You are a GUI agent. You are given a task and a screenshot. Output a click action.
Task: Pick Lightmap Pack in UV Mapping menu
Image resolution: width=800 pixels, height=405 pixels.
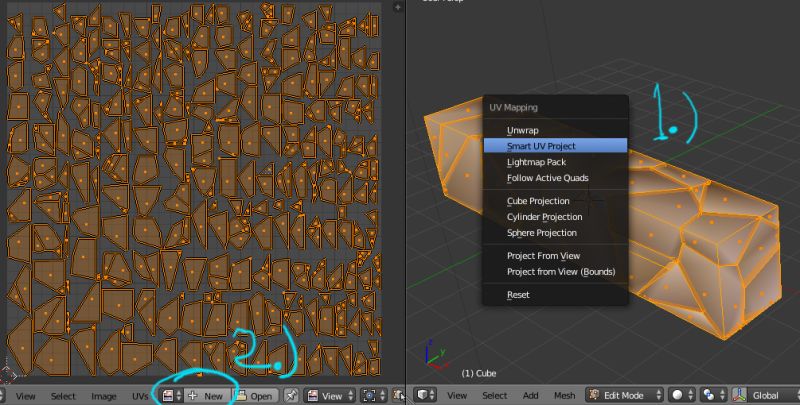(x=555, y=162)
